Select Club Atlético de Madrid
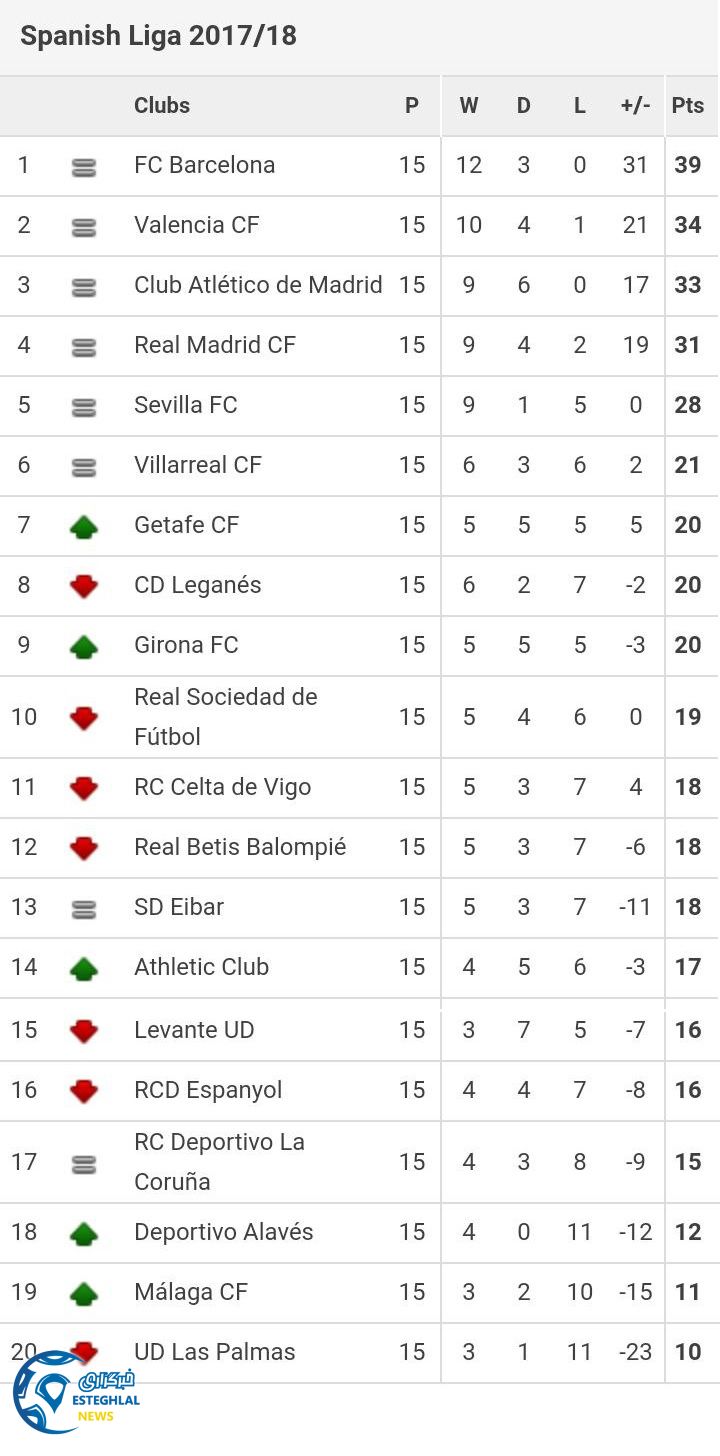 (258, 285)
